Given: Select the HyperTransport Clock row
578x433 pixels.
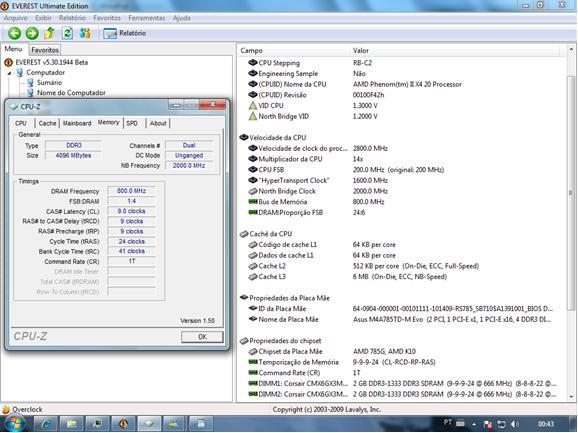Looking at the screenshot, I should tap(401, 181).
